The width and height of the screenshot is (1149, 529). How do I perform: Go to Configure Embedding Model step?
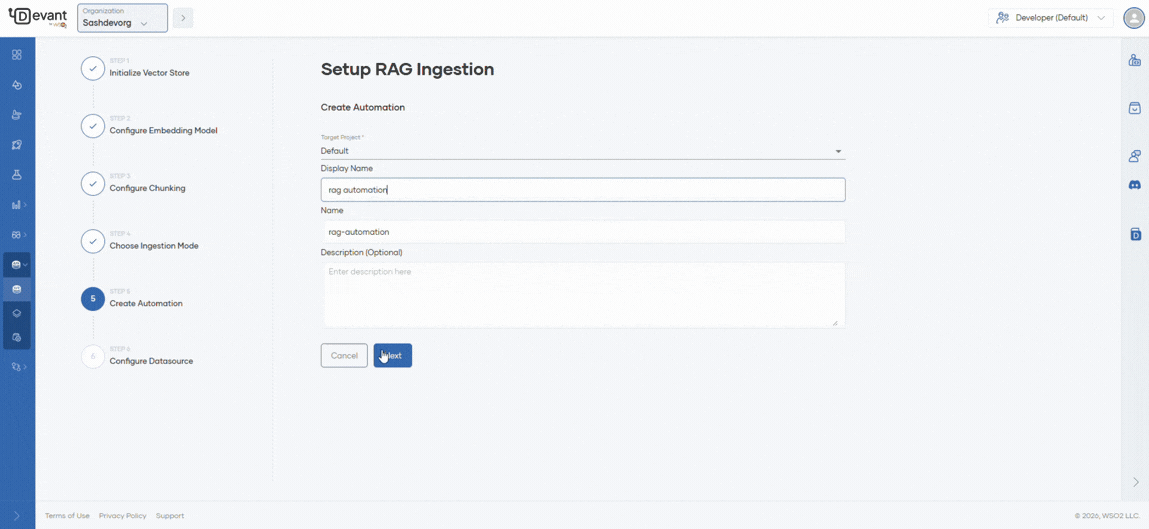click(163, 131)
